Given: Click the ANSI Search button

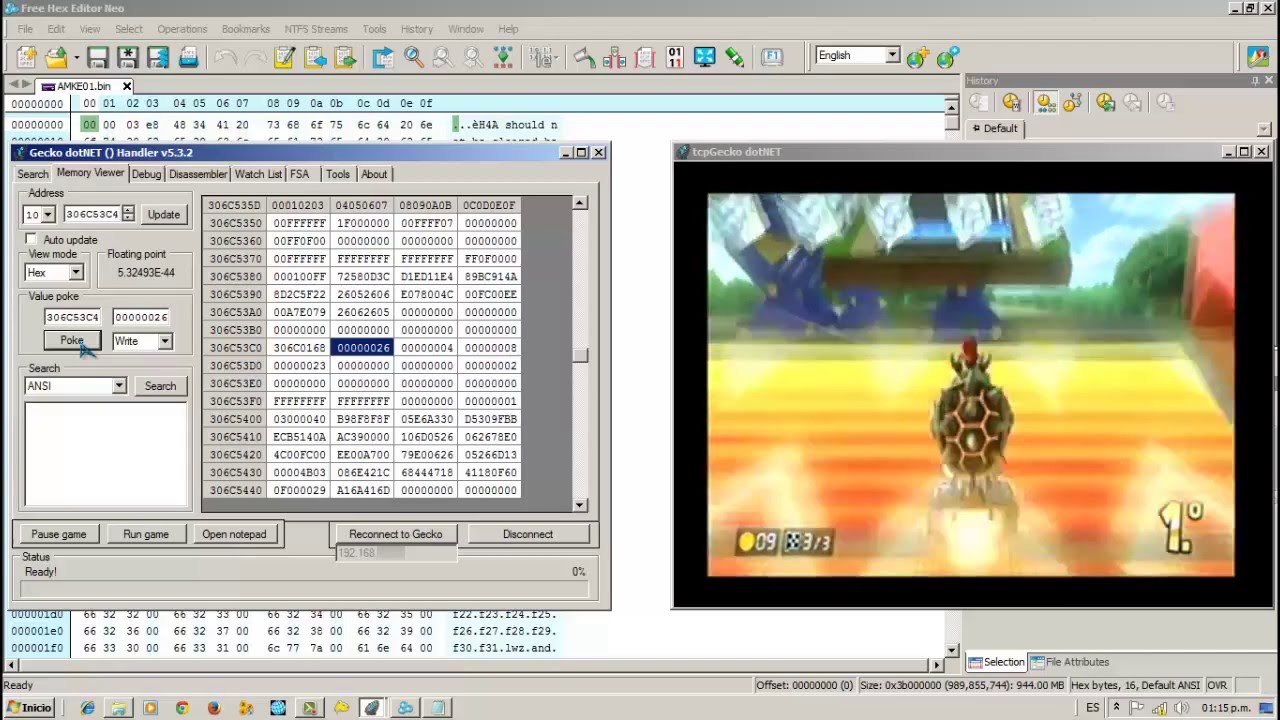Looking at the screenshot, I should click(160, 386).
